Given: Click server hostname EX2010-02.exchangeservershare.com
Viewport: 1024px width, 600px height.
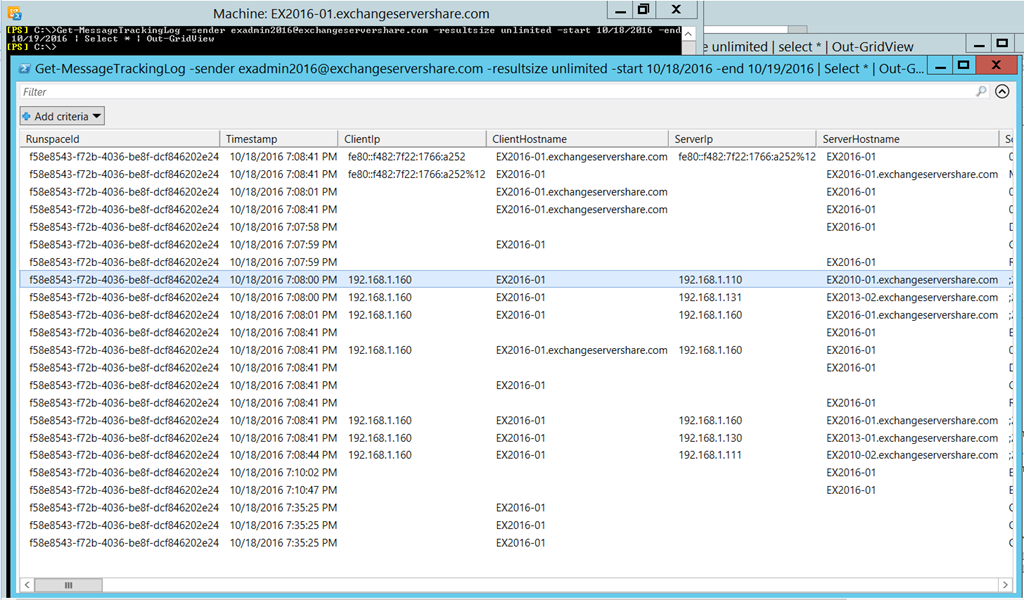Looking at the screenshot, I should [912, 455].
